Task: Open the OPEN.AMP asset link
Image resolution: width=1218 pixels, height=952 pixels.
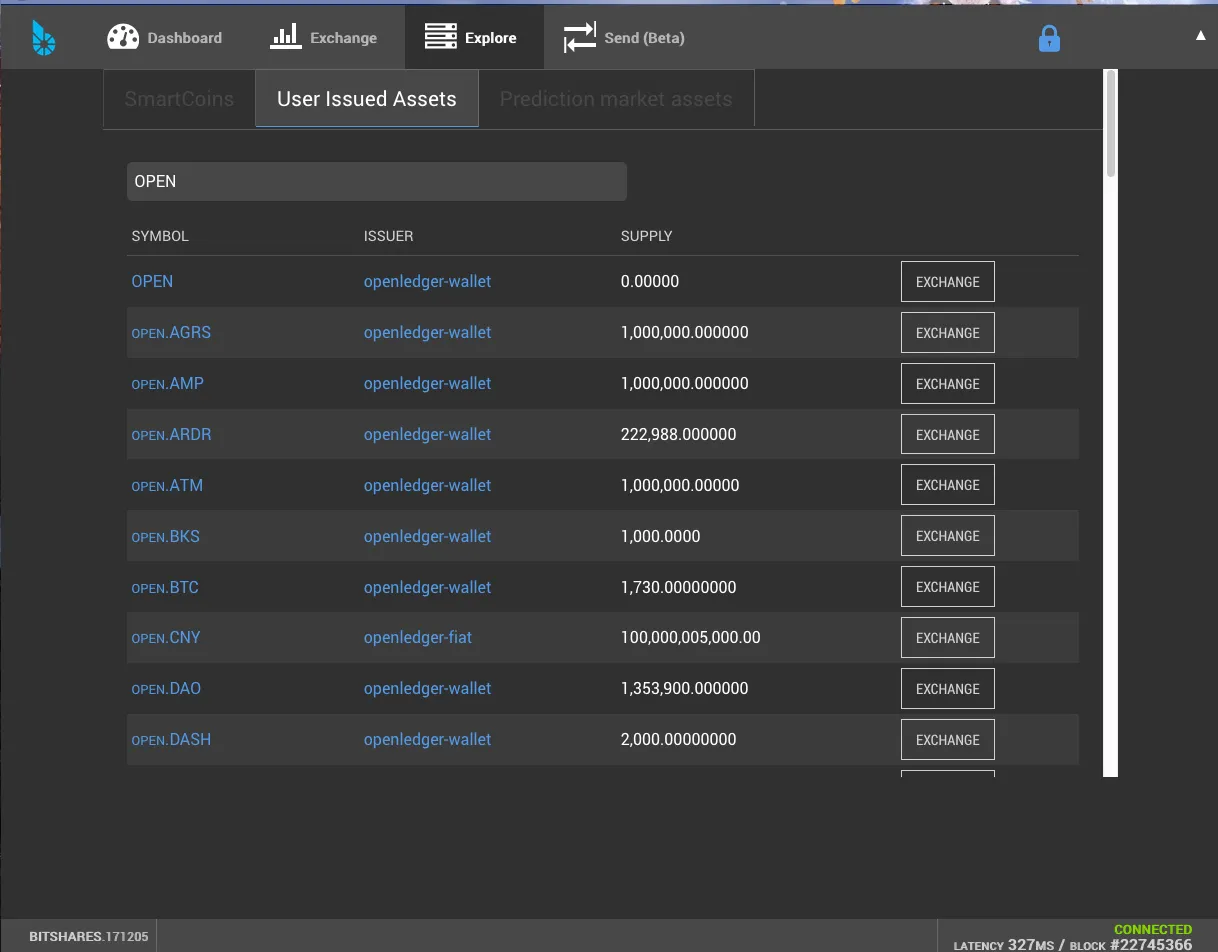Action: coord(168,384)
